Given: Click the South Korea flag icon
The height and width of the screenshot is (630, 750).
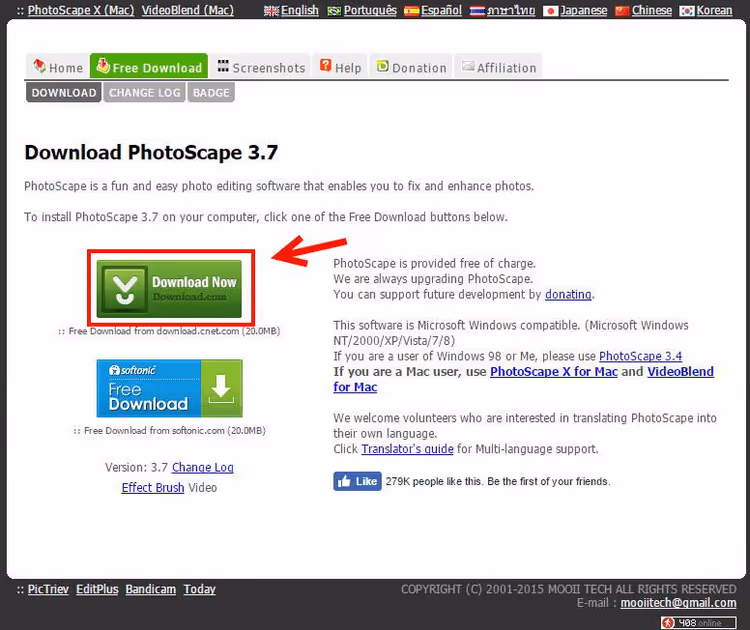Looking at the screenshot, I should [x=687, y=11].
